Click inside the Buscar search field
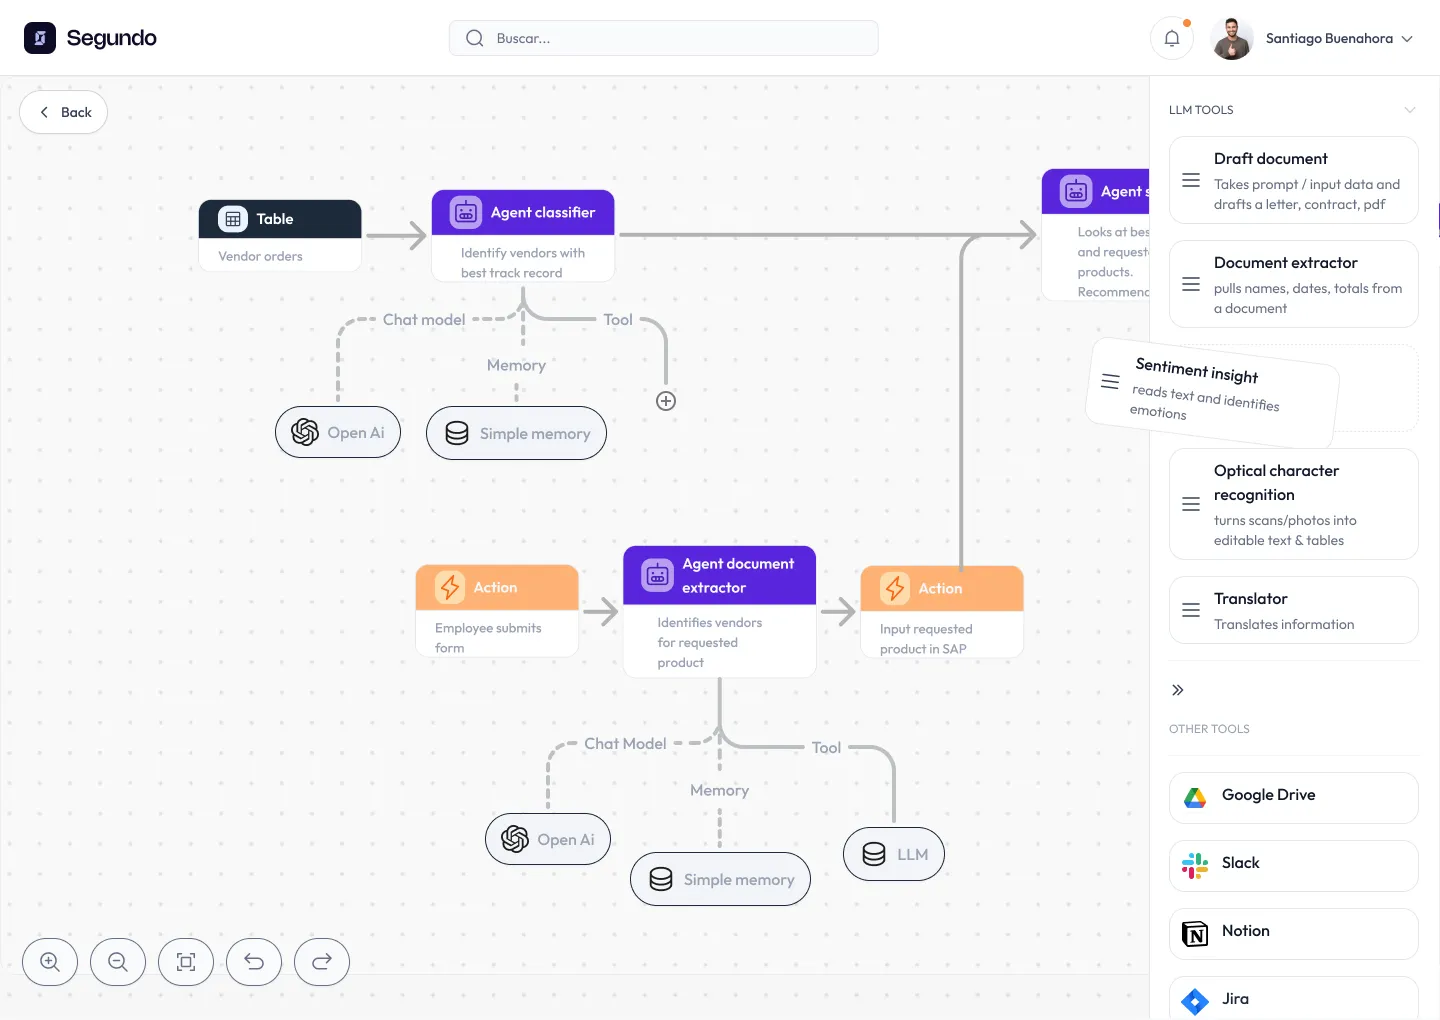 663,37
